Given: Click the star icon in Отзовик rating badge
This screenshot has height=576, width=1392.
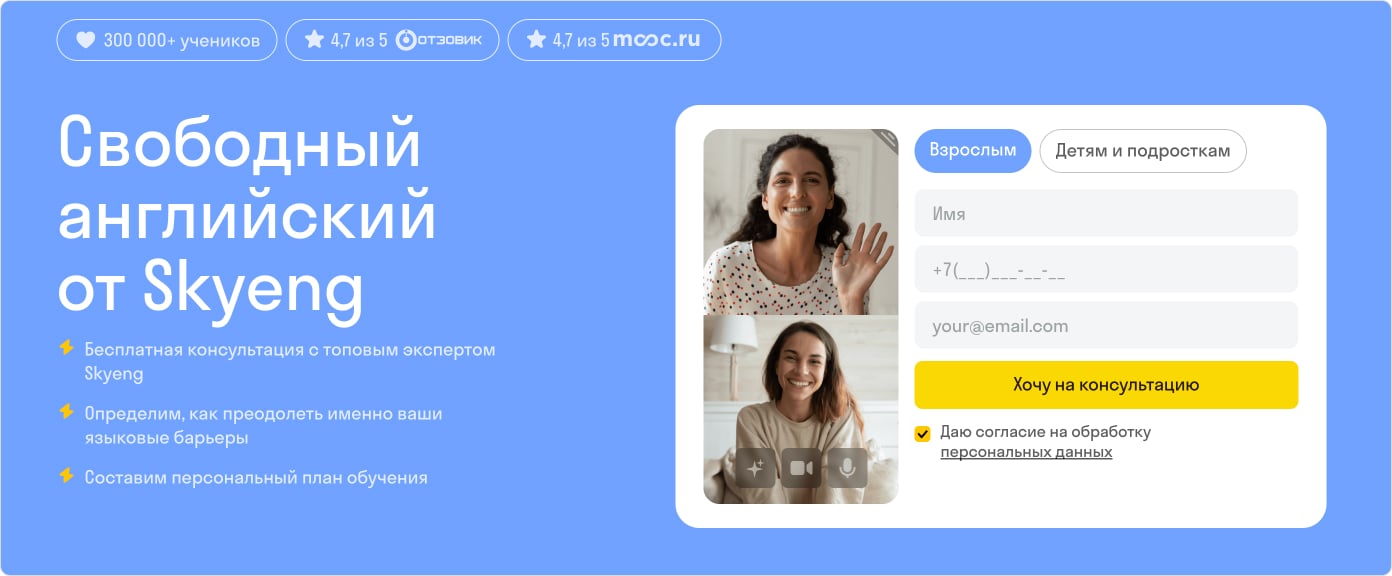Looking at the screenshot, I should (x=314, y=40).
